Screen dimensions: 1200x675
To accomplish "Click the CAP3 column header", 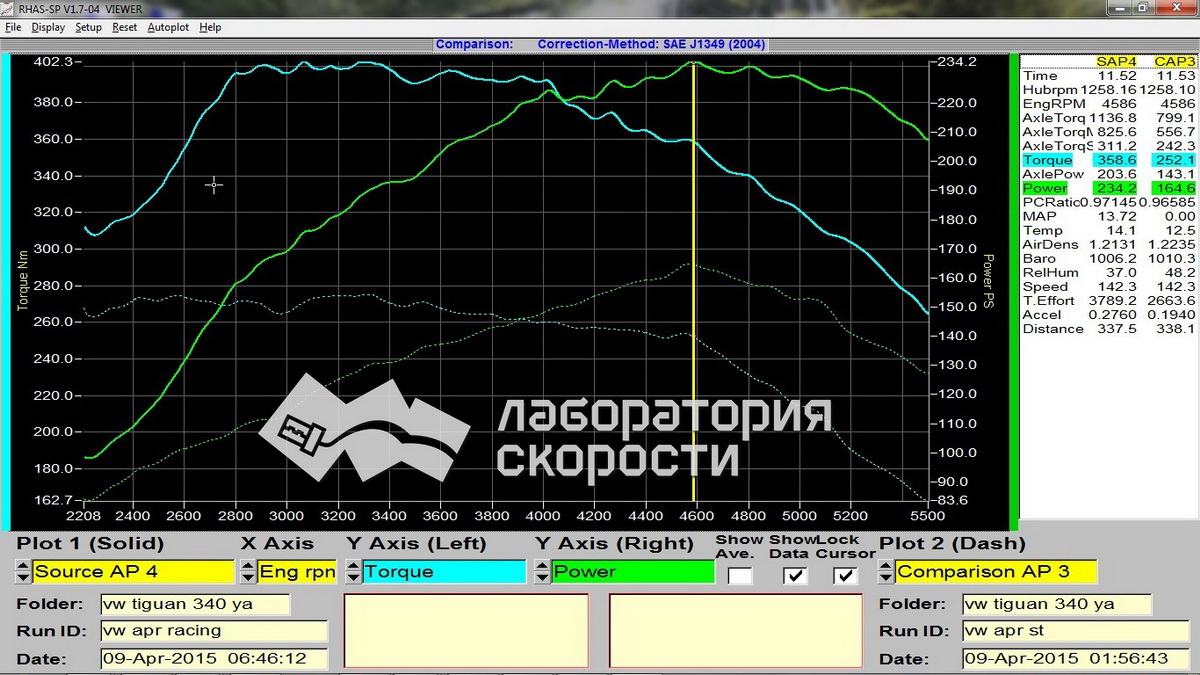I will [1174, 61].
